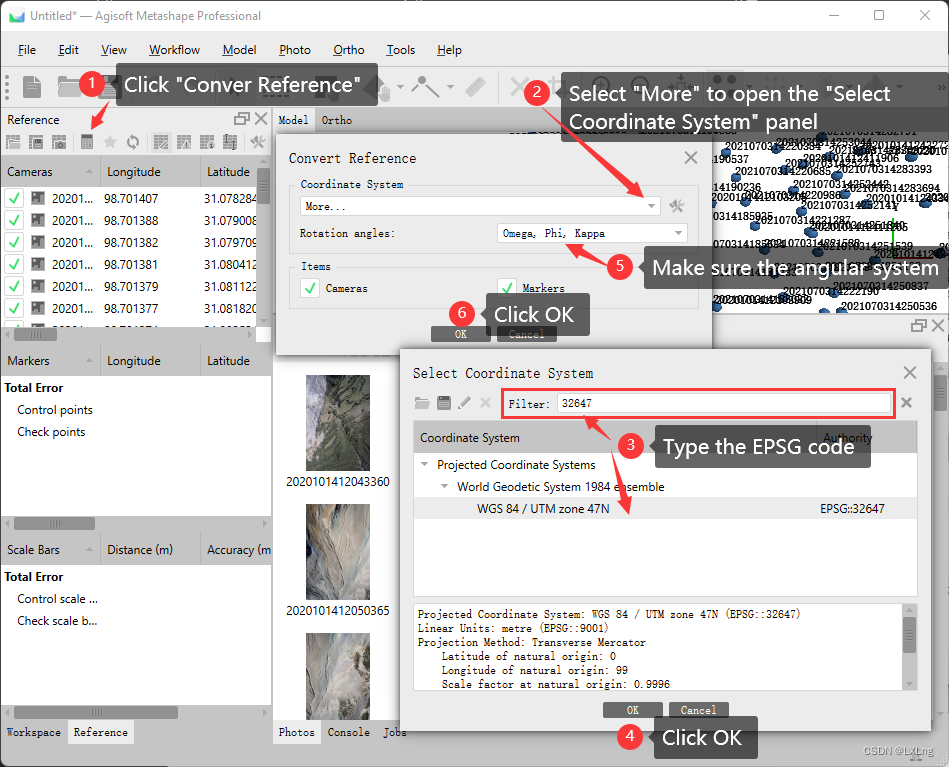
Task: Click photo thumbnail 2020101412050365
Action: tap(338, 551)
